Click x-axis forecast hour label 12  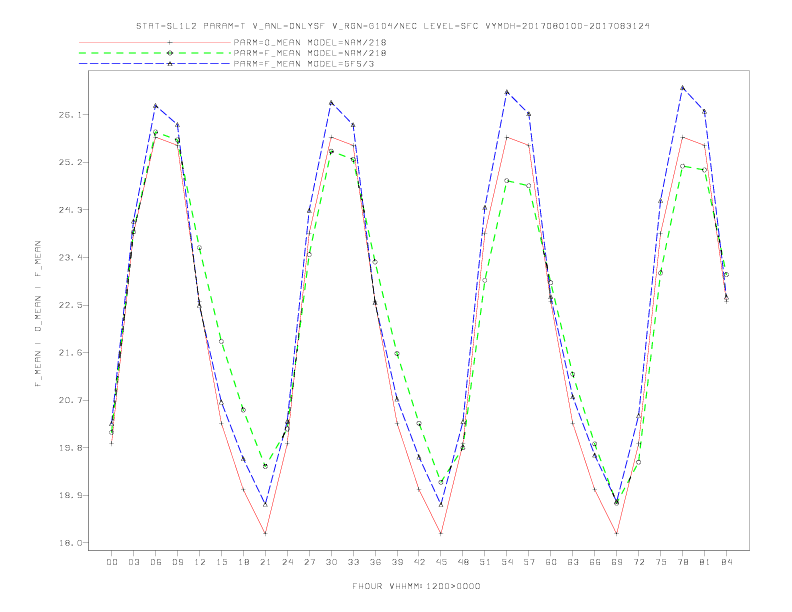click(200, 562)
